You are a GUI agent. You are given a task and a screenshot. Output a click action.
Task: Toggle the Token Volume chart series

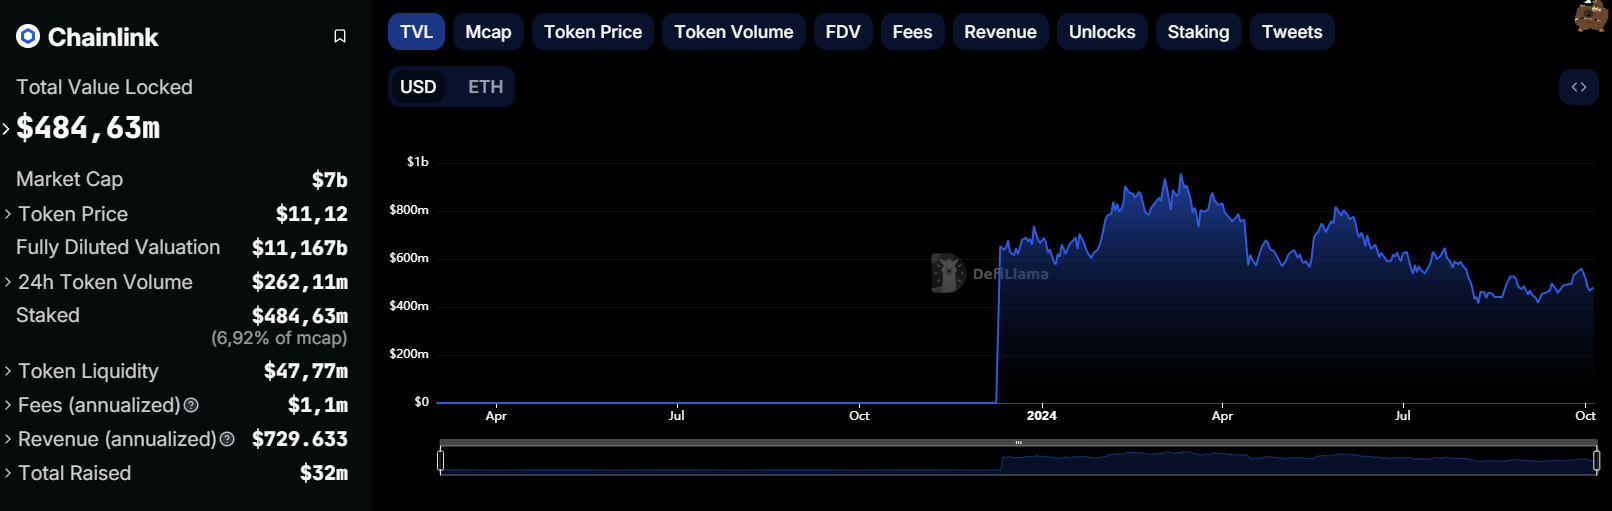734,32
